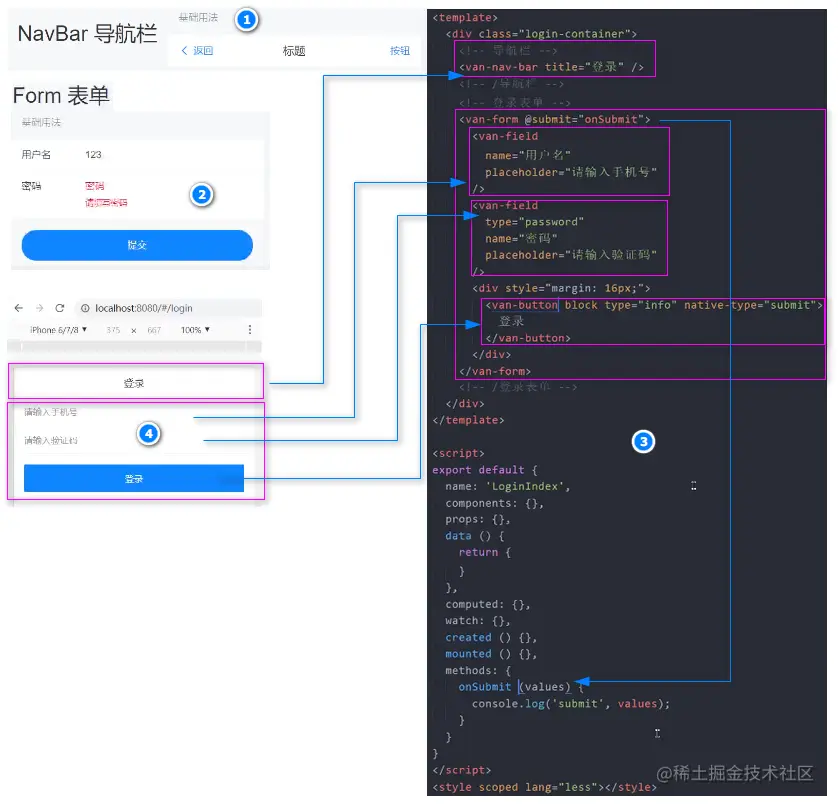The width and height of the screenshot is (838, 807).
Task: Click the methods: { code line
Action: pos(478,670)
